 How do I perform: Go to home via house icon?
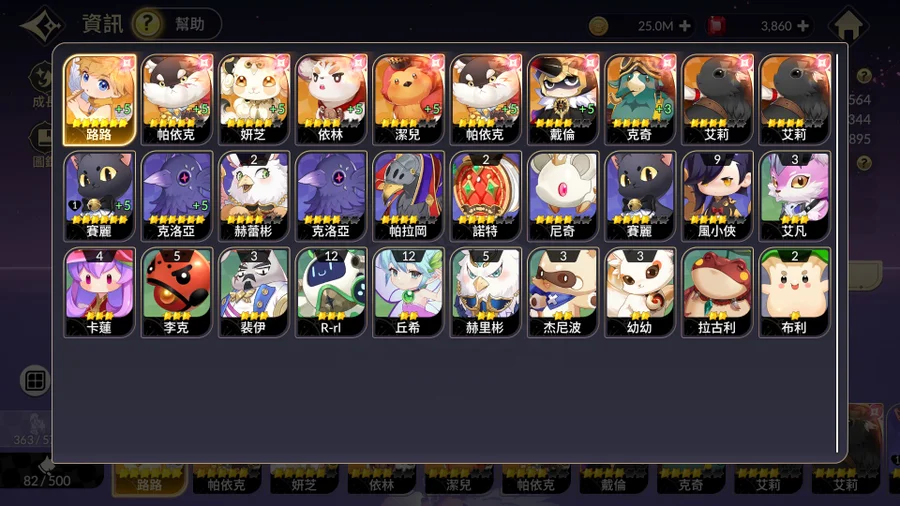point(848,25)
